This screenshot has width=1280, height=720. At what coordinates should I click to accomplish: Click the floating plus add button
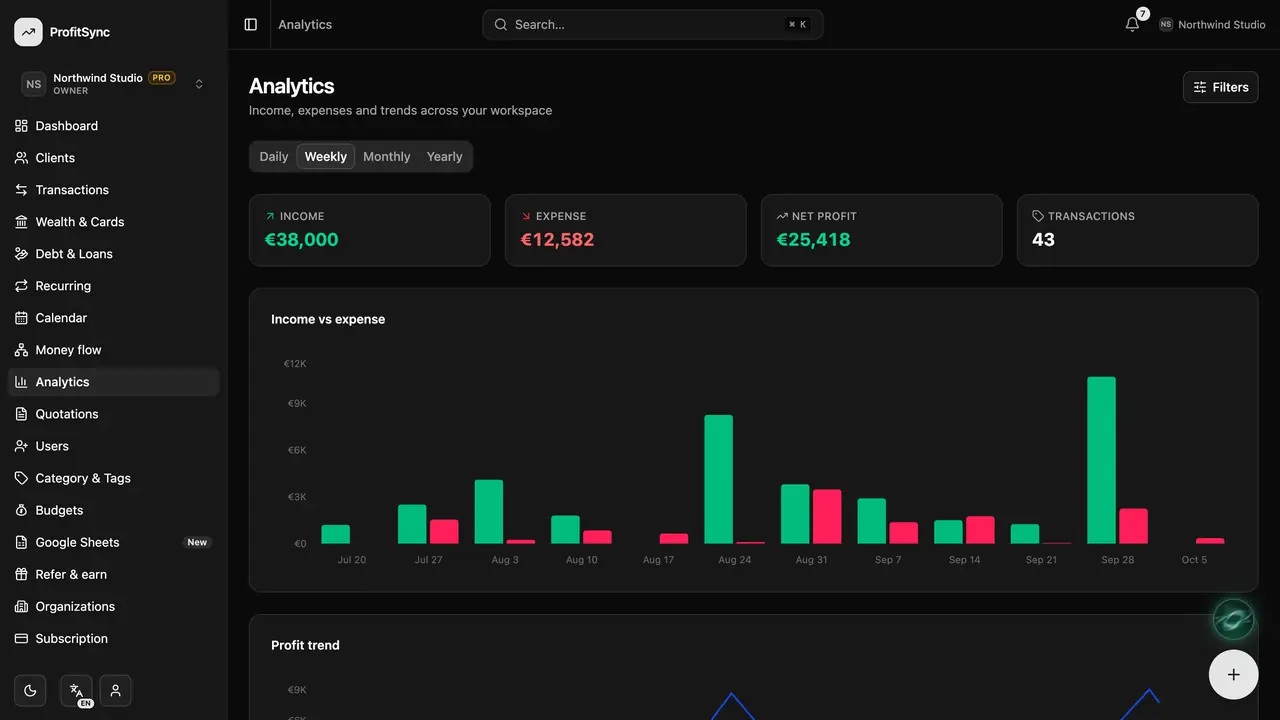point(1234,675)
